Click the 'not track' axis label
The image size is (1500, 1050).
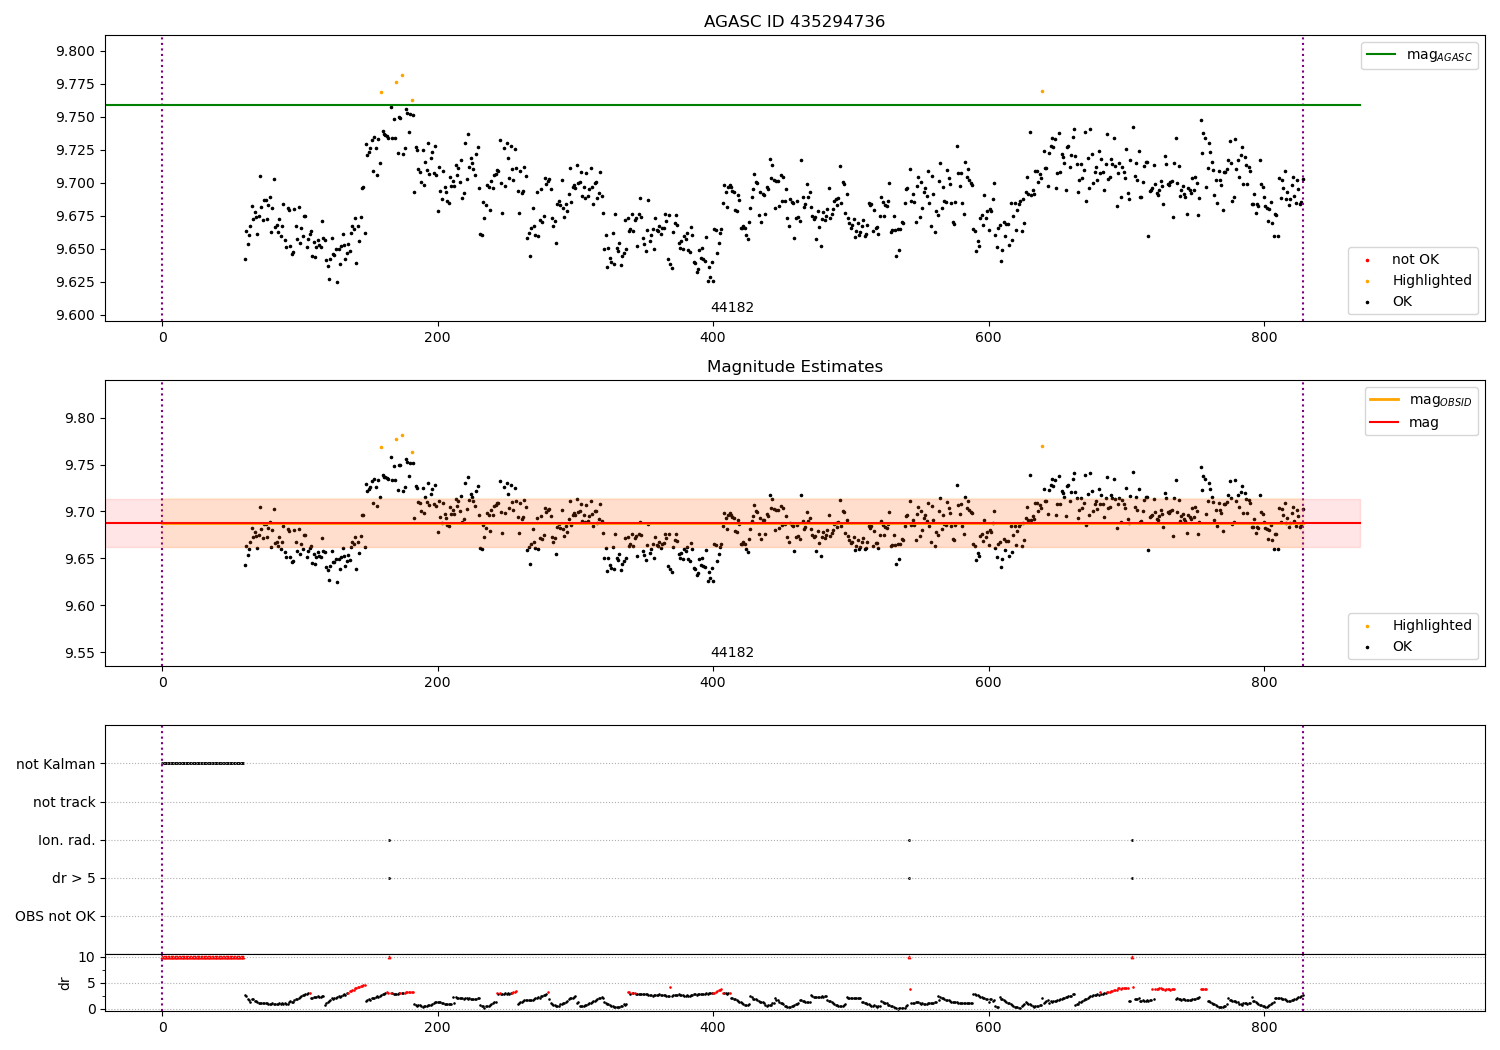point(64,802)
